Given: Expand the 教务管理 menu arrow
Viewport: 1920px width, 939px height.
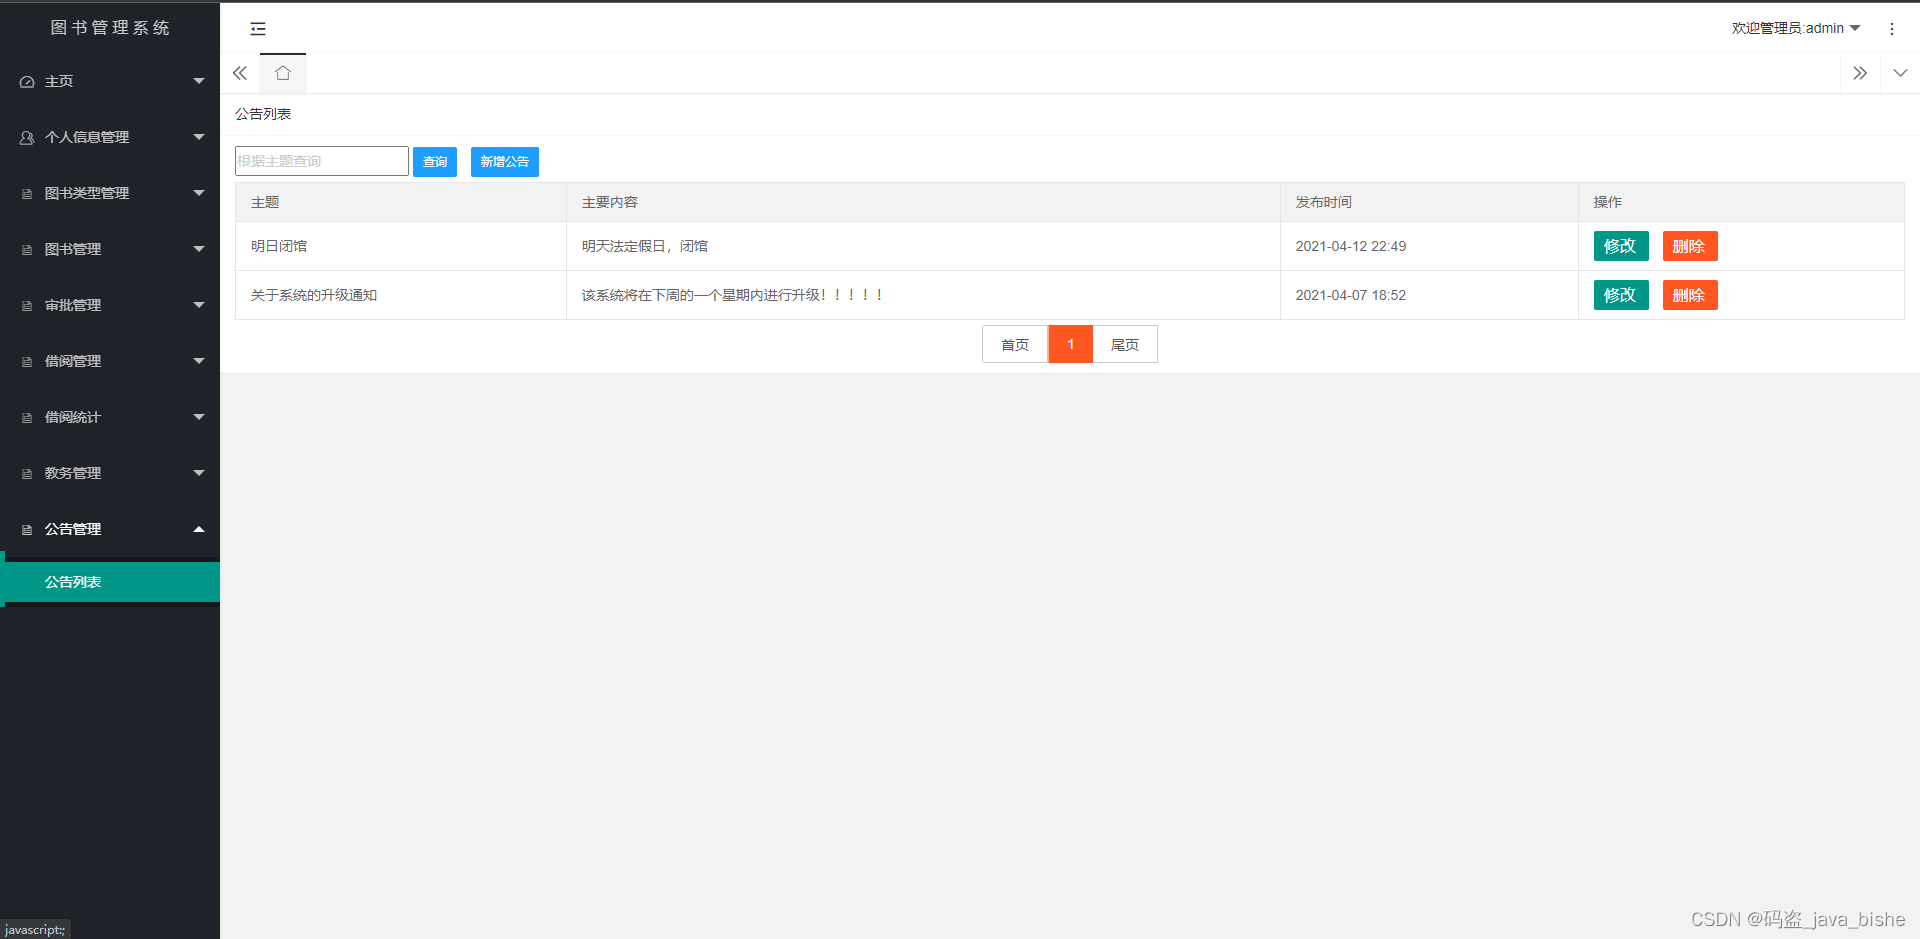Looking at the screenshot, I should [x=199, y=473].
